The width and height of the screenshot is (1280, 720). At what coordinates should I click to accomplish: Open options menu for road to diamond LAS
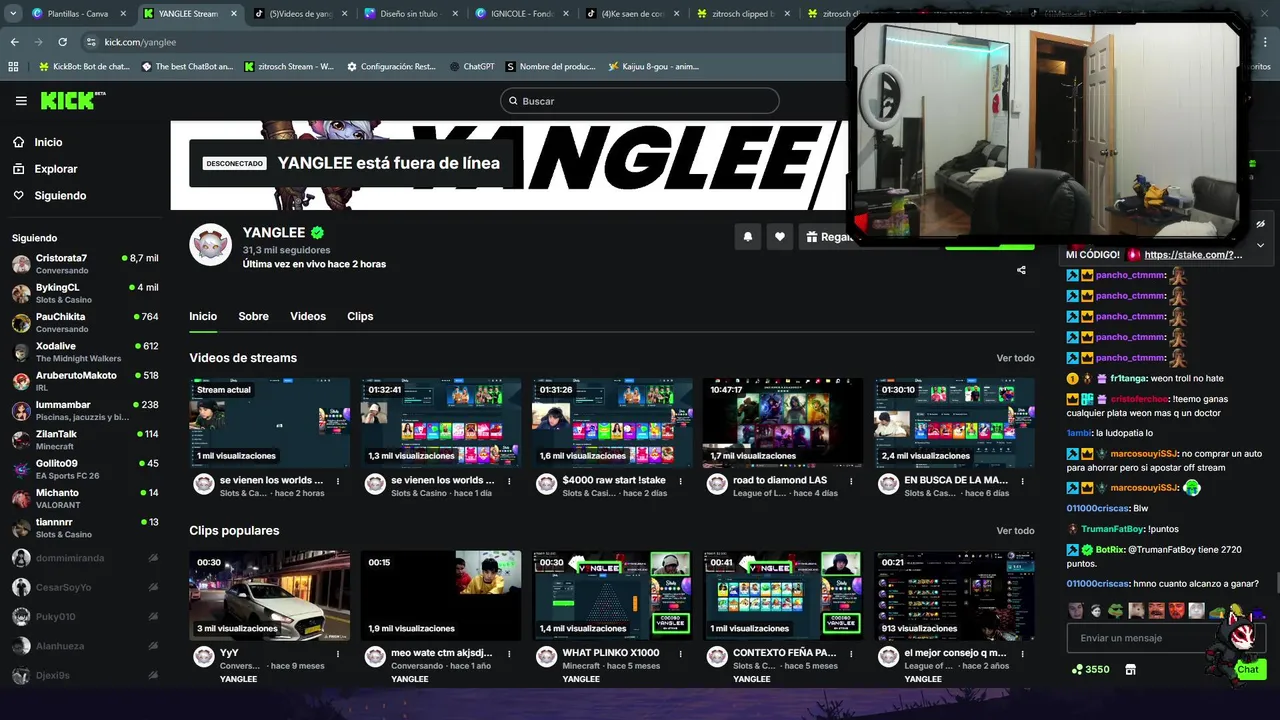click(851, 481)
